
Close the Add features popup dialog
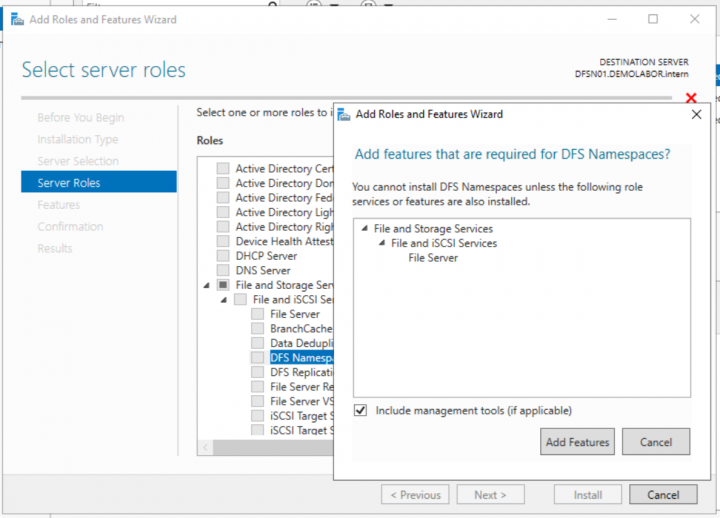696,114
